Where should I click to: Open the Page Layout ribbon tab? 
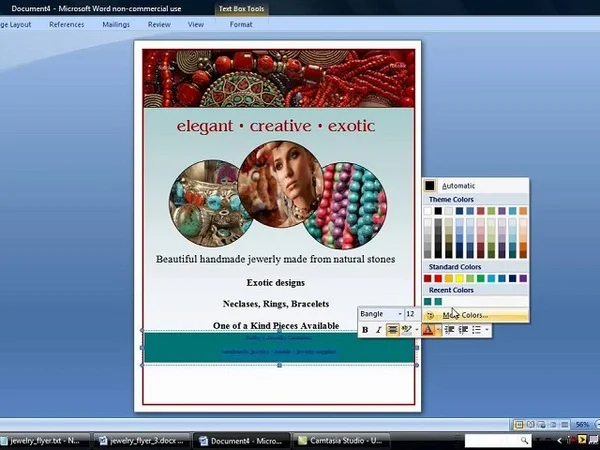[x=16, y=24]
